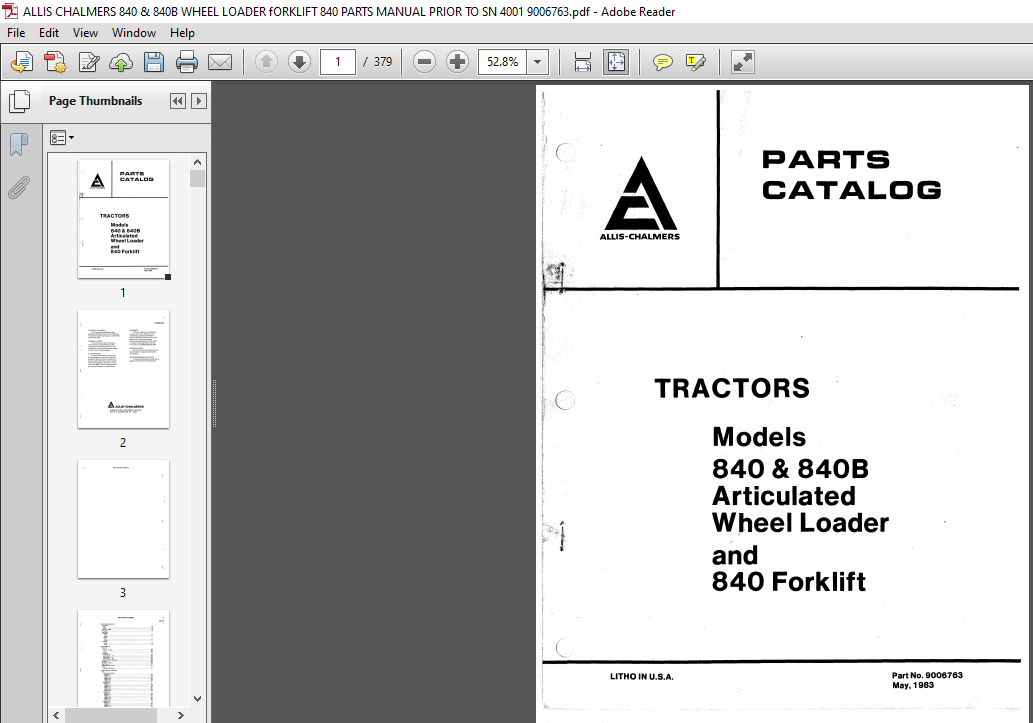The height and width of the screenshot is (723, 1033).
Task: Click the '840 Forklift' text
Action: tap(789, 582)
